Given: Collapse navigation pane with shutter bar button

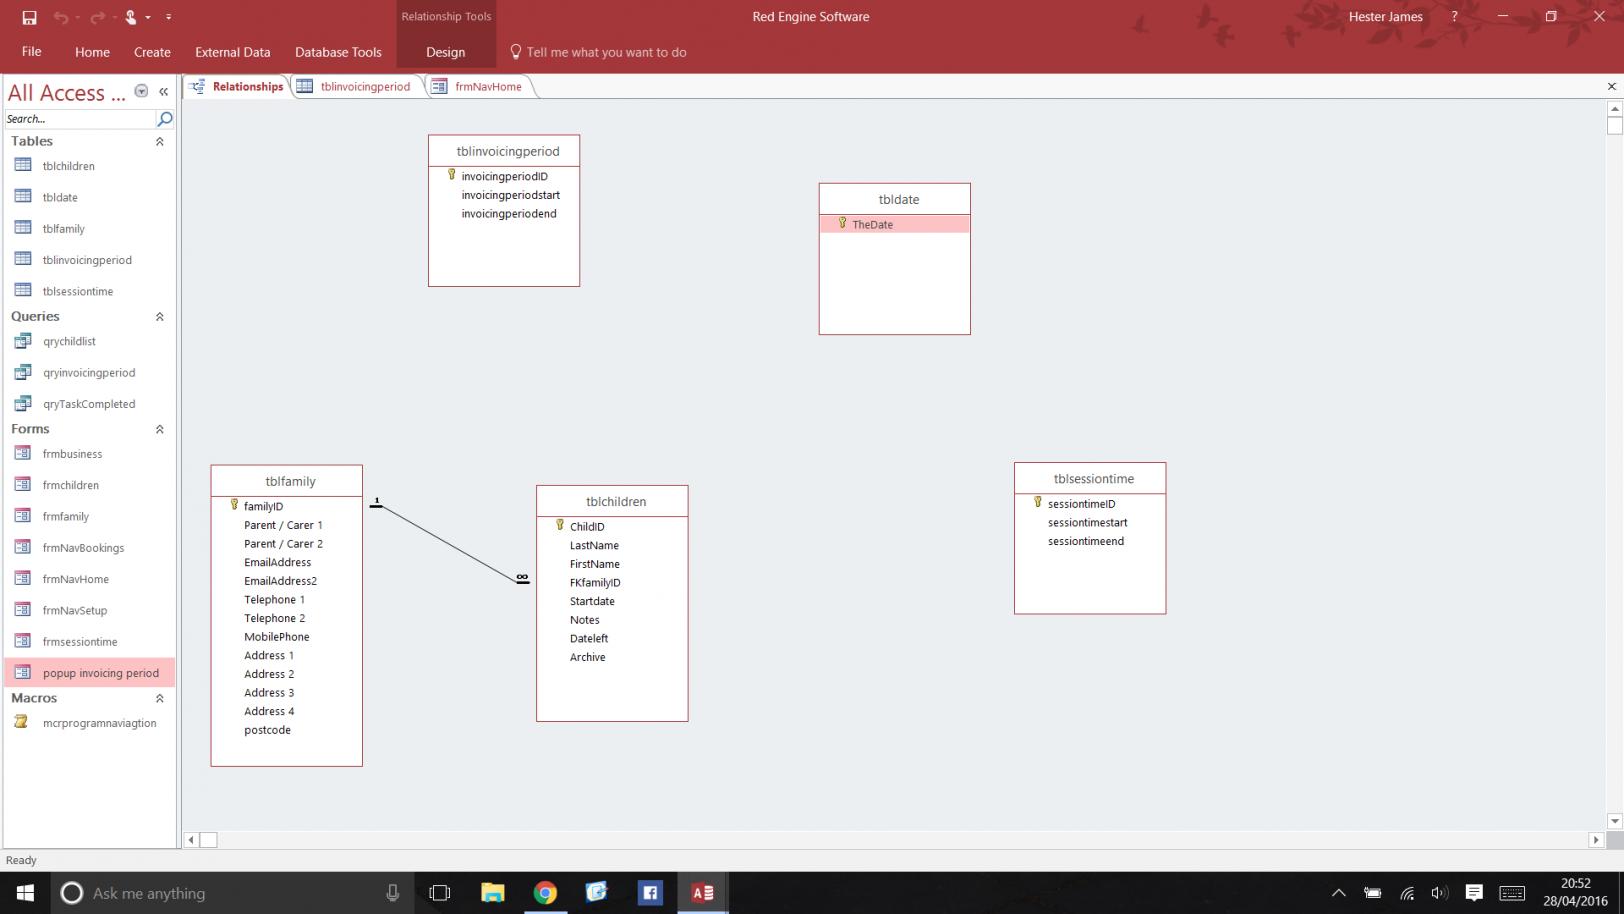Looking at the screenshot, I should [x=163, y=92].
